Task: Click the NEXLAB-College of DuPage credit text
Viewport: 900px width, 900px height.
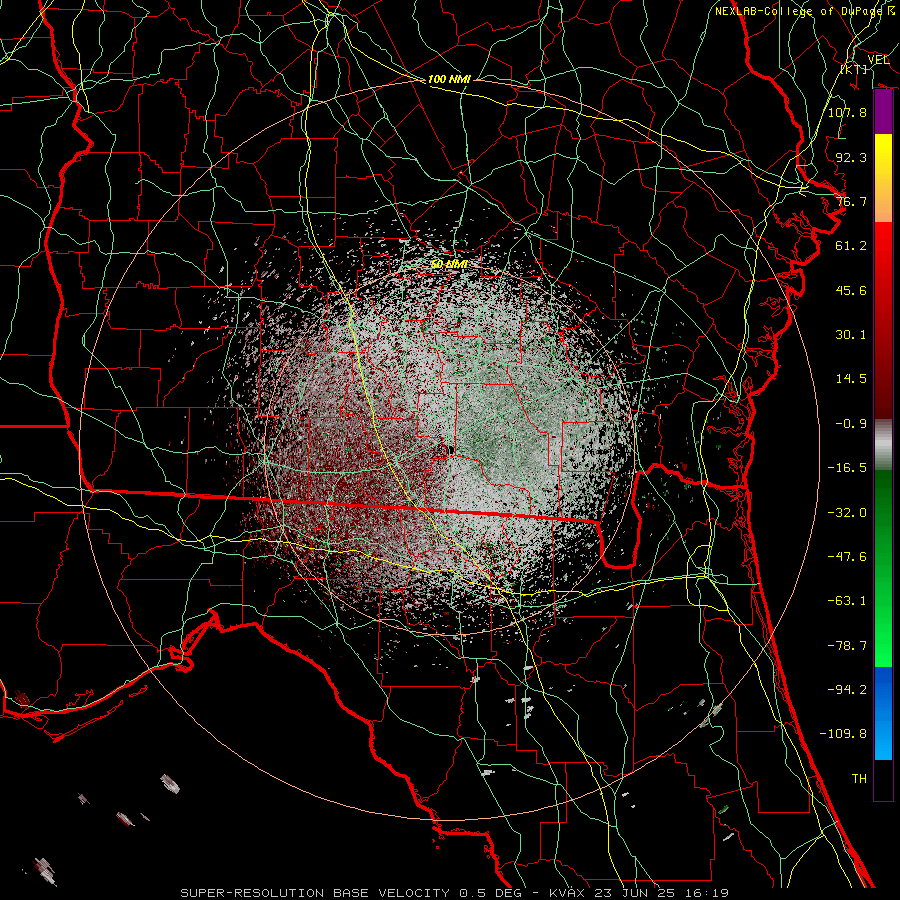Action: pos(805,11)
